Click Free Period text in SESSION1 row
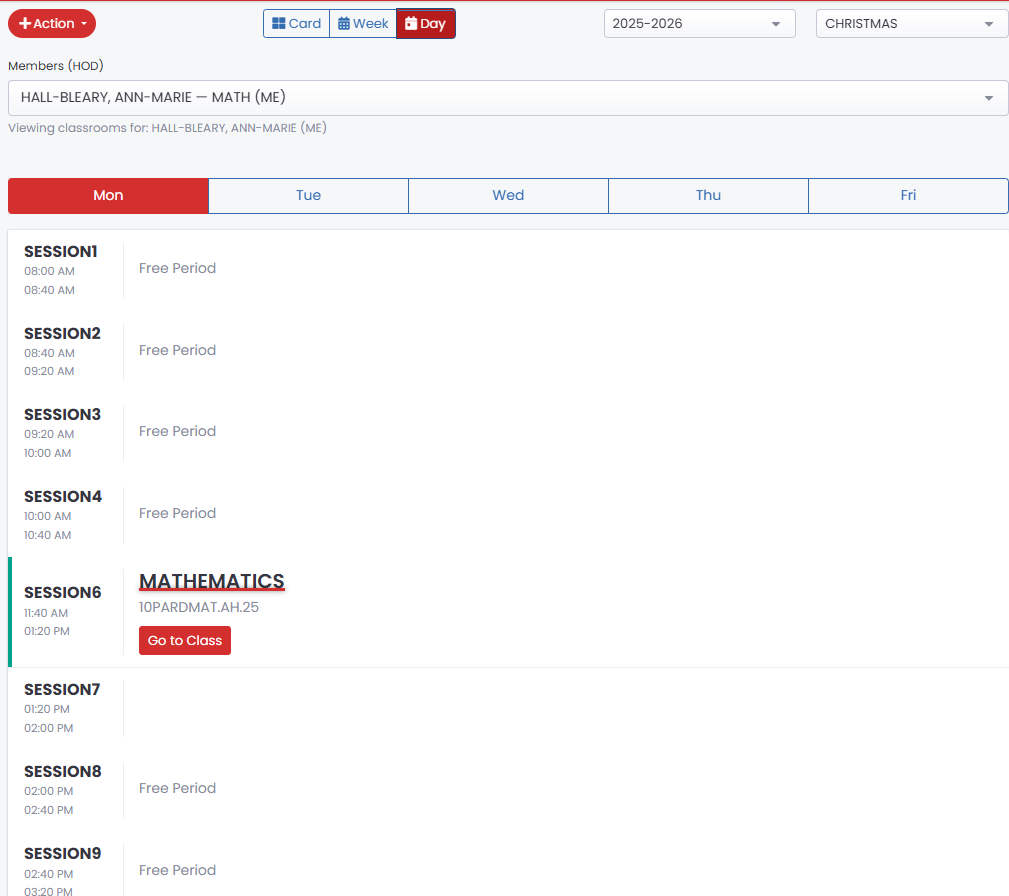Viewport: 1009px width, 896px height. click(178, 268)
